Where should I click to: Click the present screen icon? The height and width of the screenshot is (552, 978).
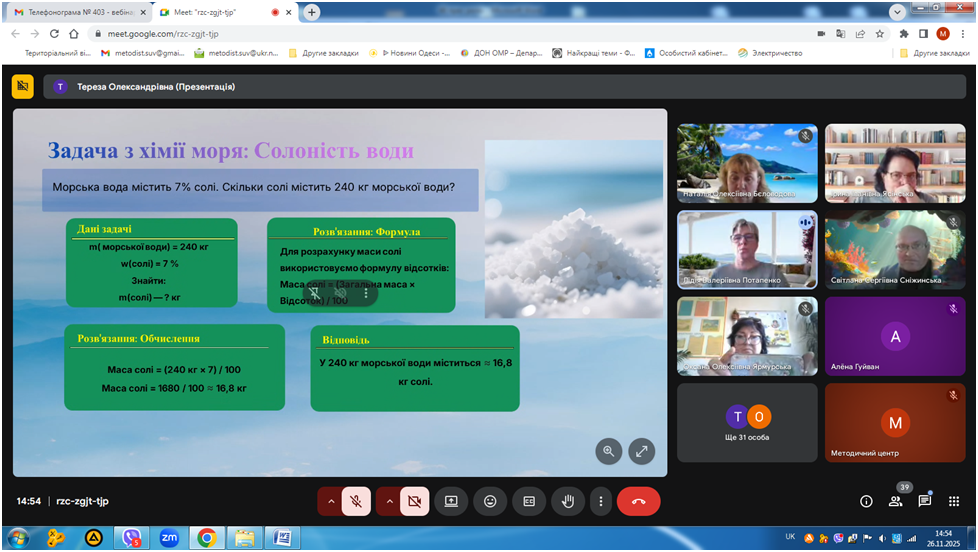tap(451, 501)
